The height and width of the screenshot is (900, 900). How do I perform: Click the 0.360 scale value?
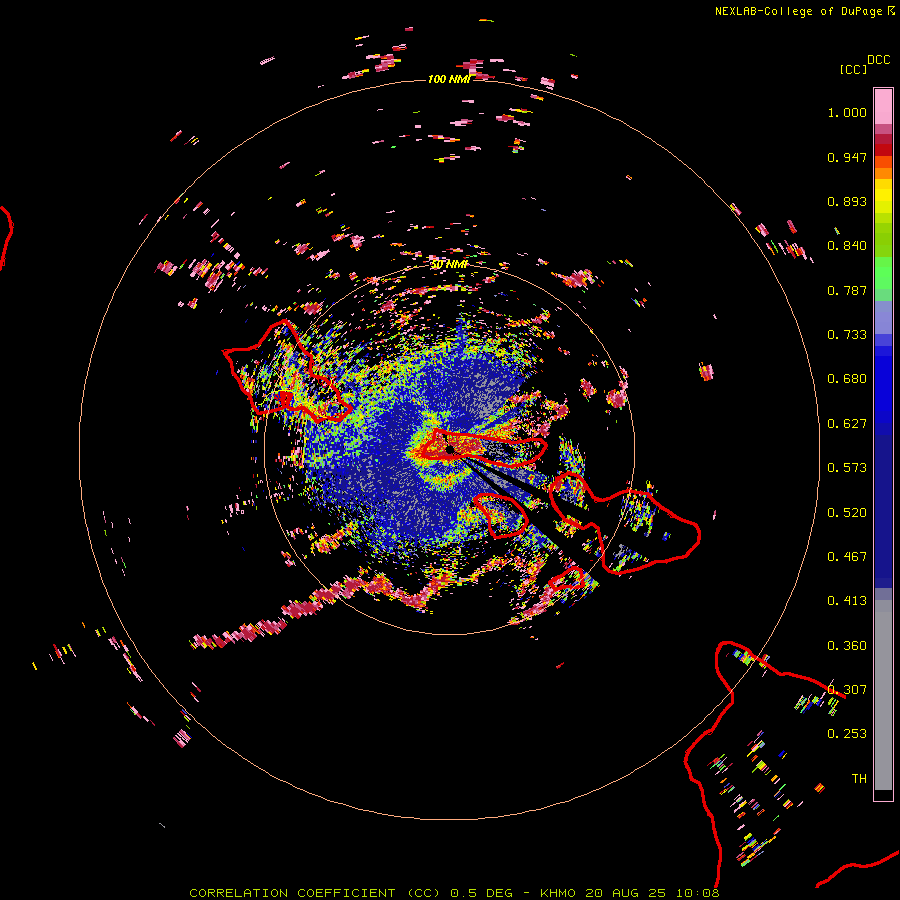847,646
